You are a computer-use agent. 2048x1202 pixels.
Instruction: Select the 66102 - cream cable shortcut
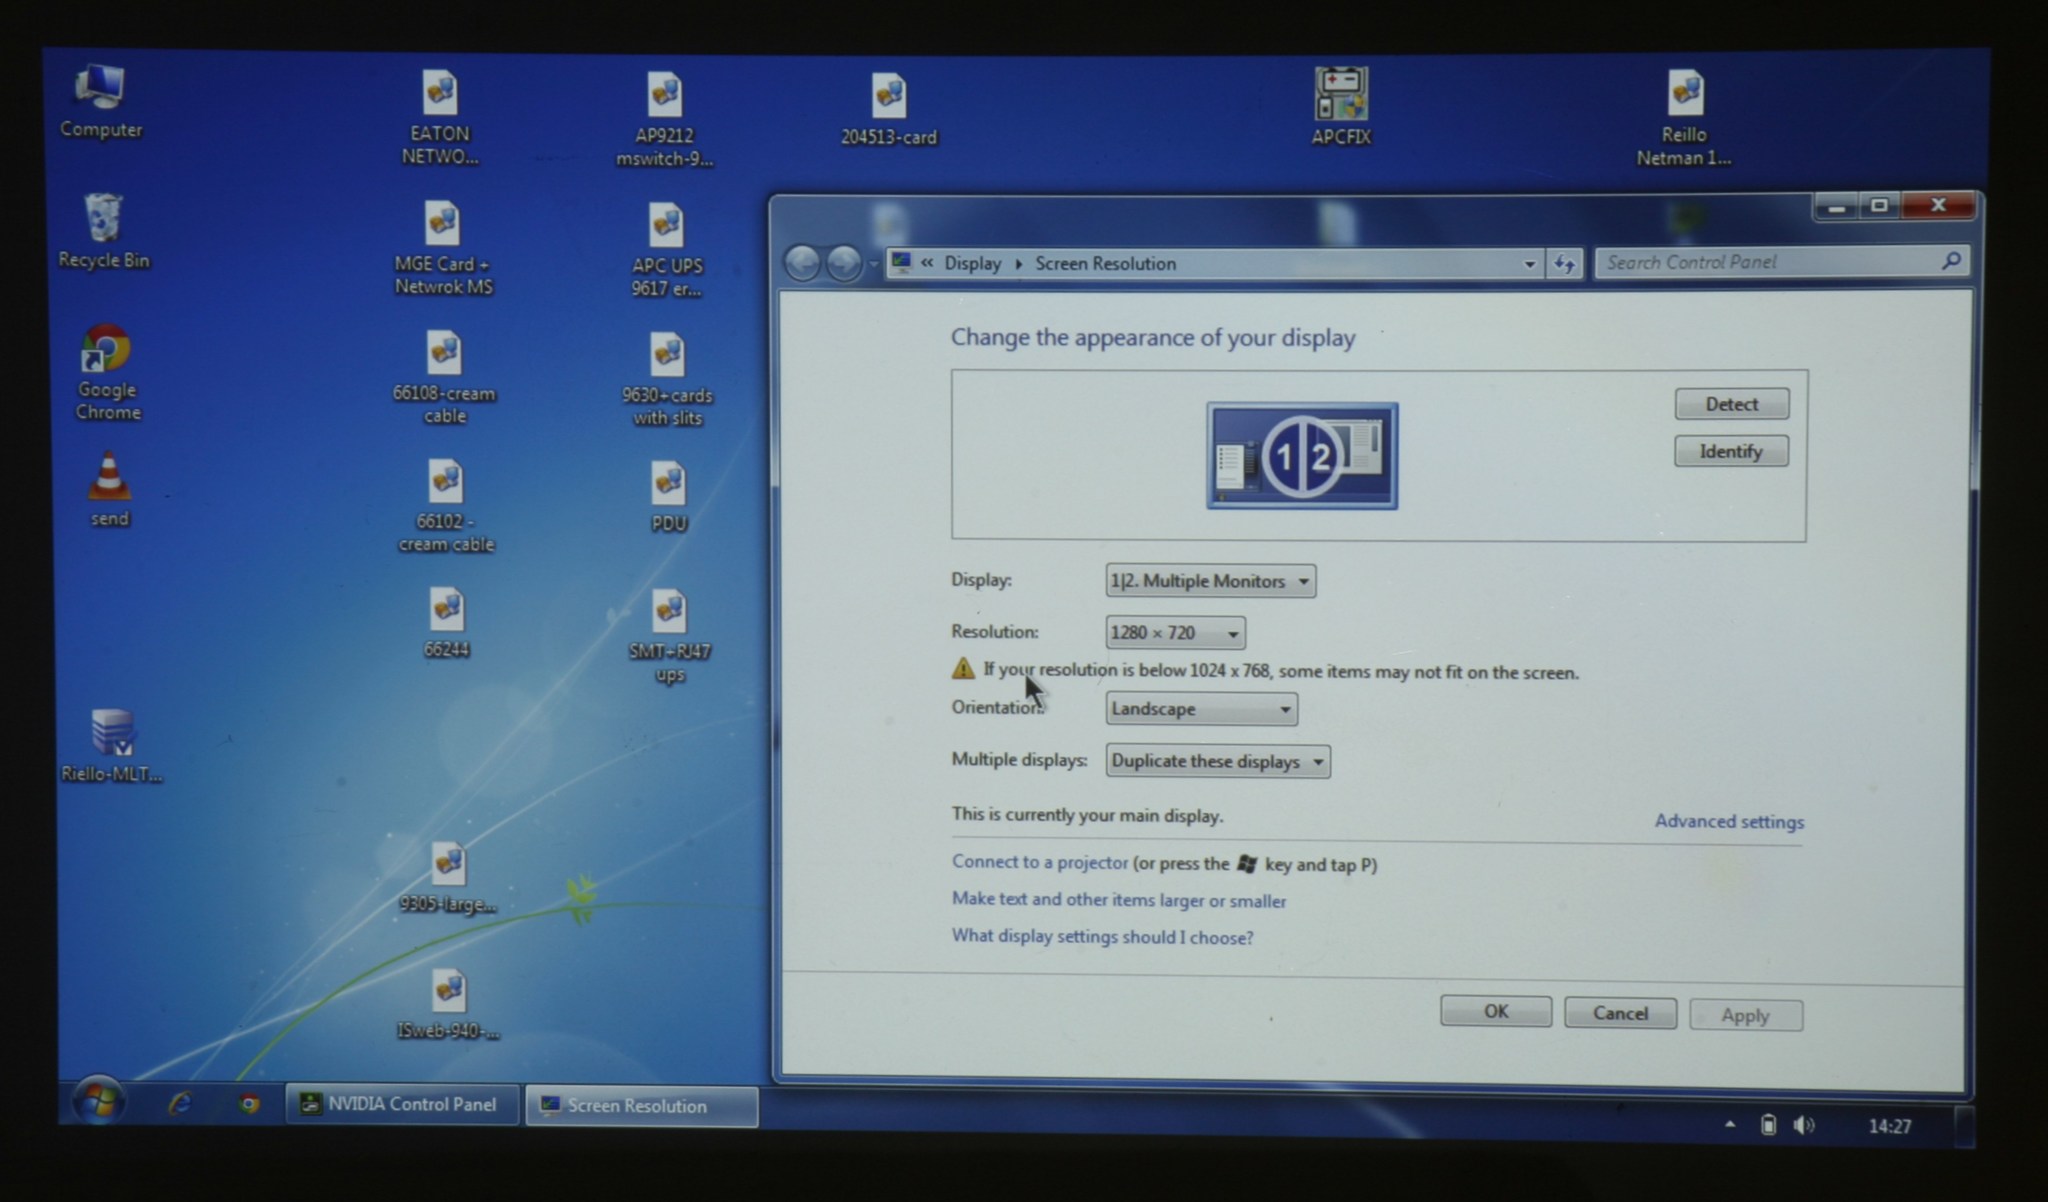446,506
